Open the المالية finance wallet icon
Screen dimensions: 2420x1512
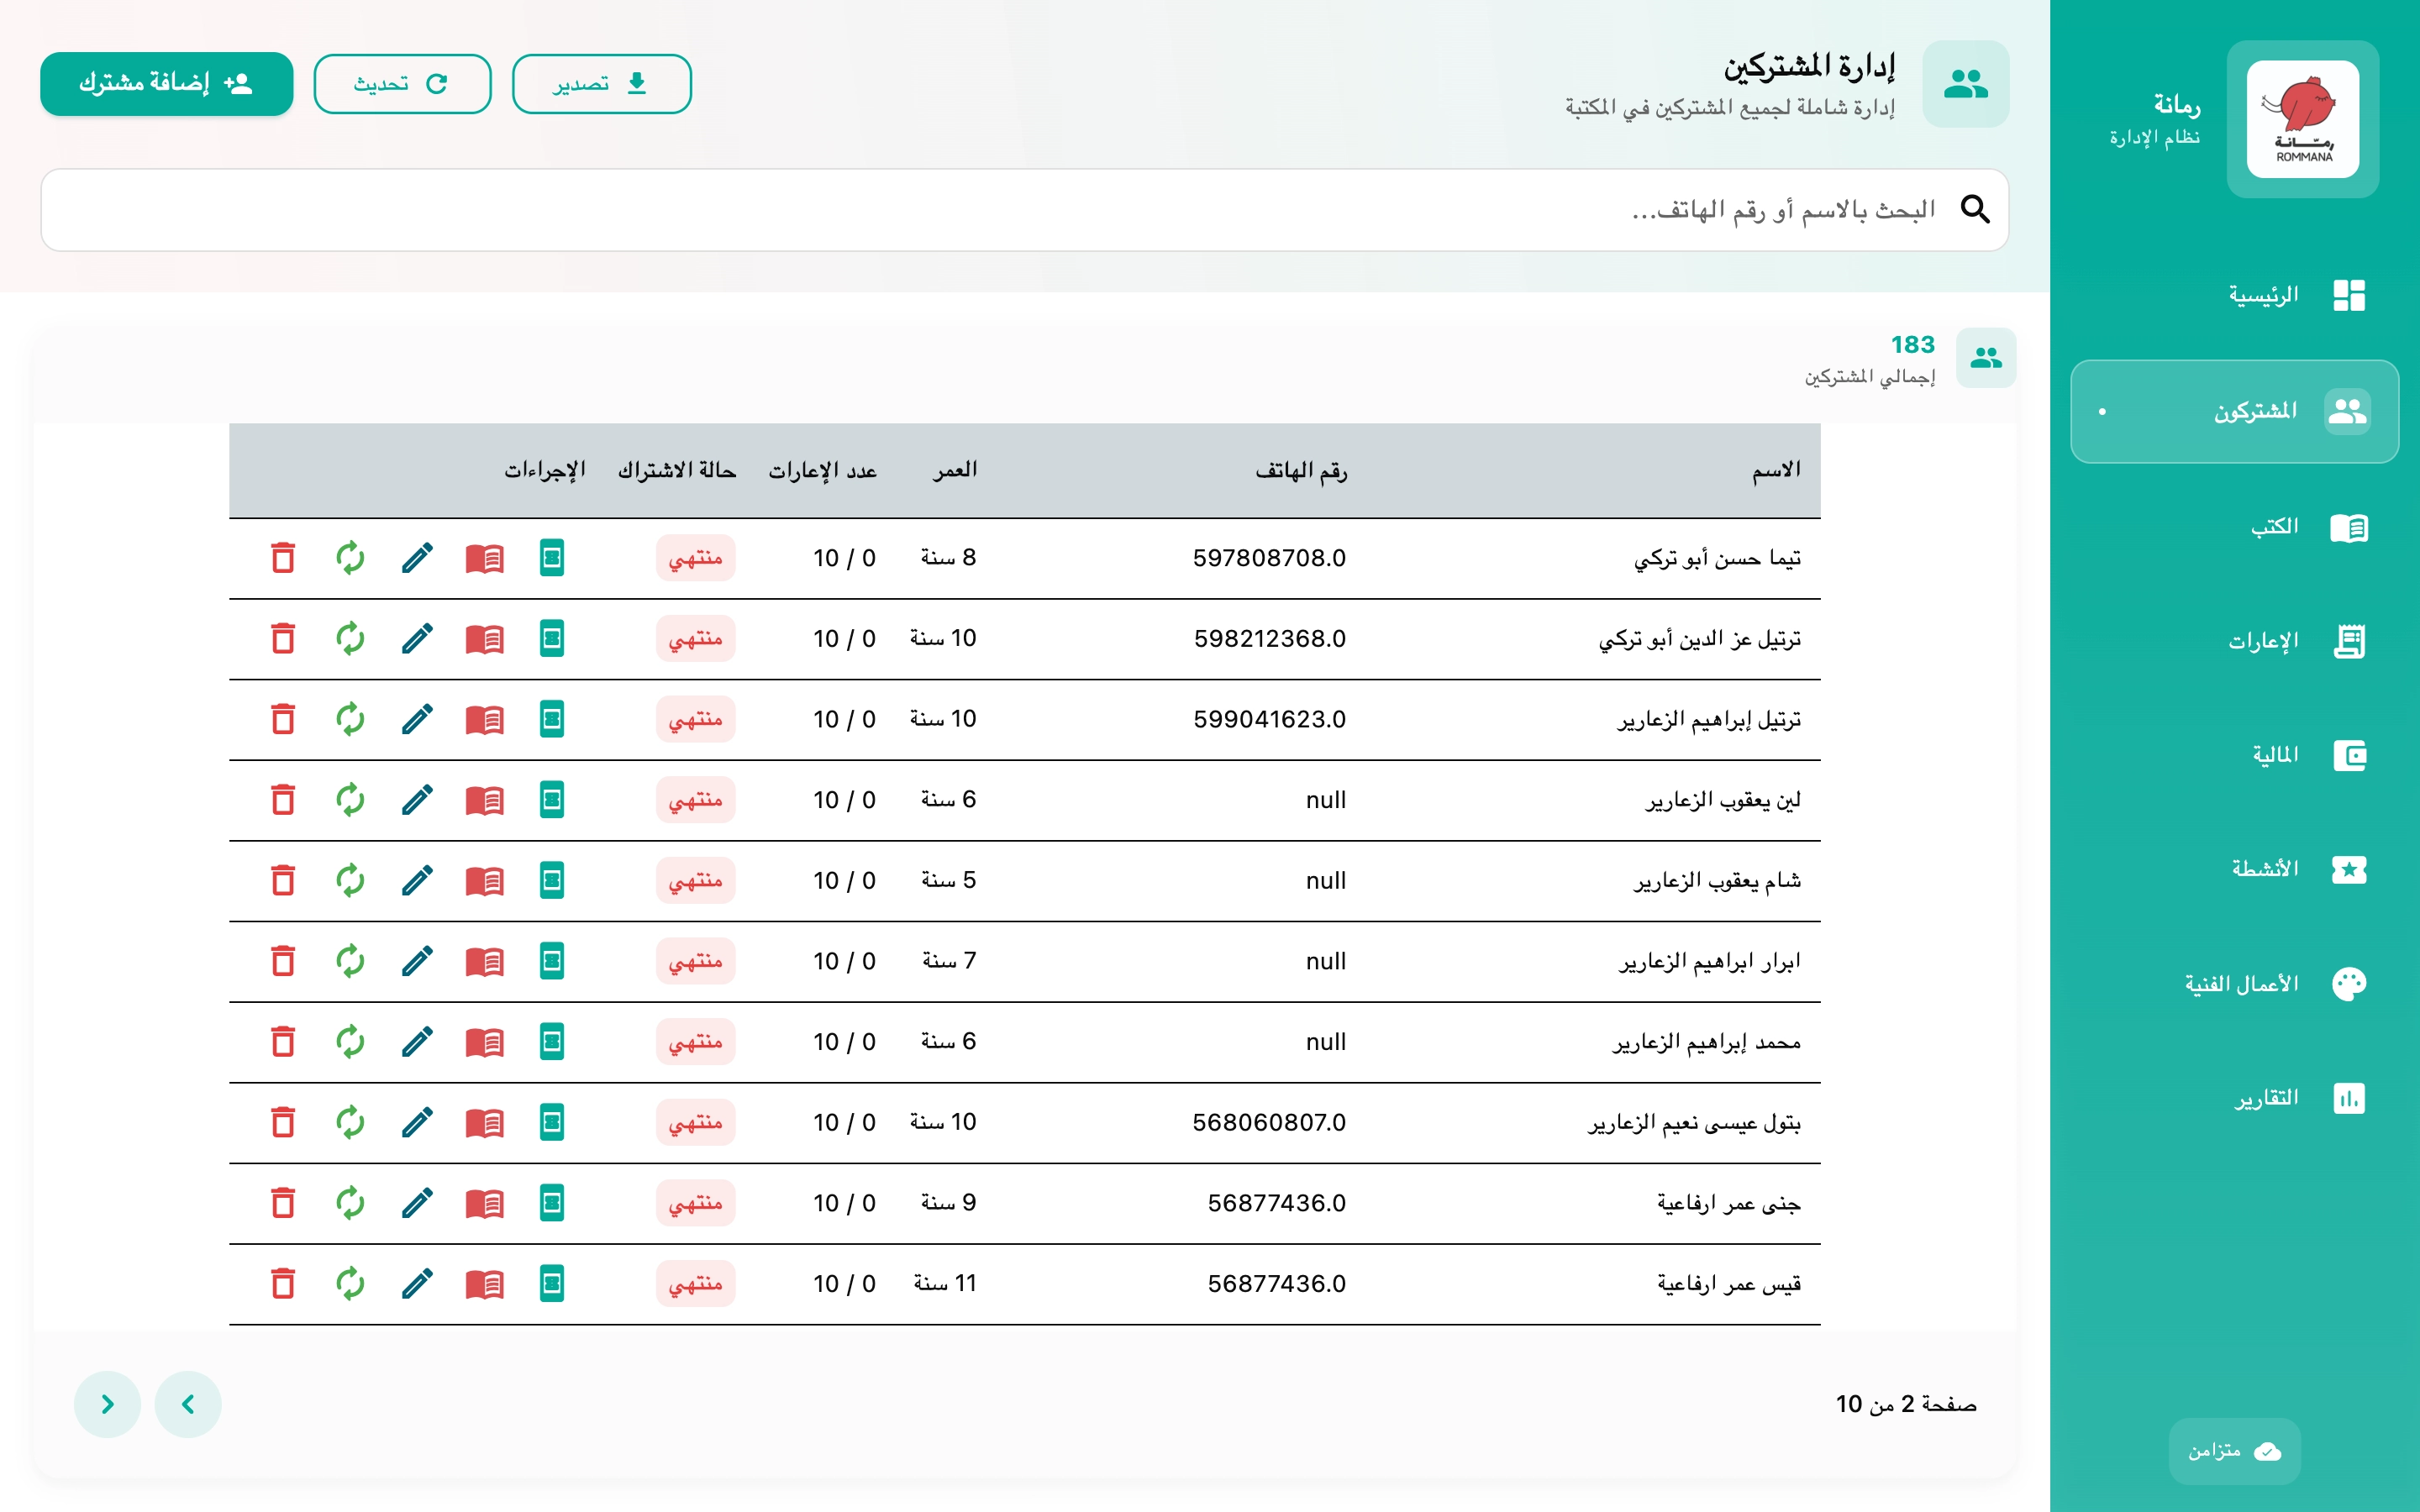(2349, 755)
